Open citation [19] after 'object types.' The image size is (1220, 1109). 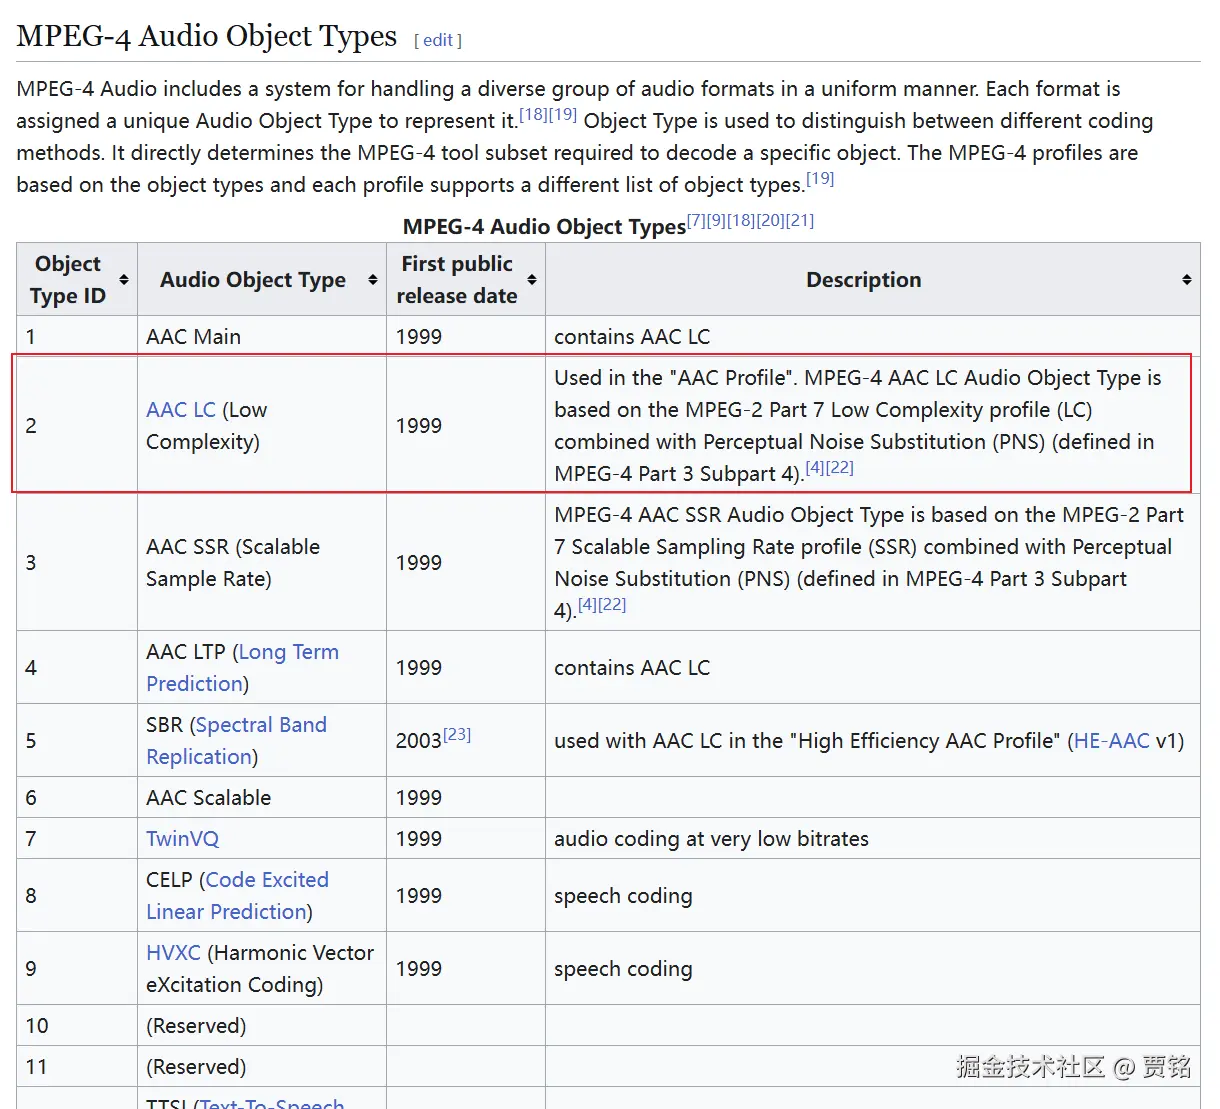pos(820,178)
